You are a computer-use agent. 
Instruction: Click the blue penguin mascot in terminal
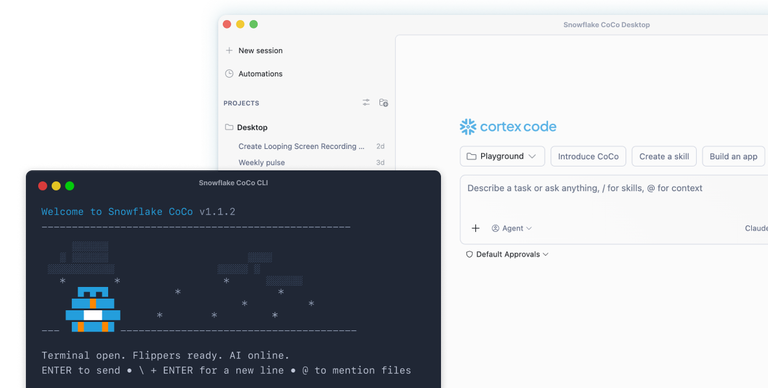pos(93,310)
